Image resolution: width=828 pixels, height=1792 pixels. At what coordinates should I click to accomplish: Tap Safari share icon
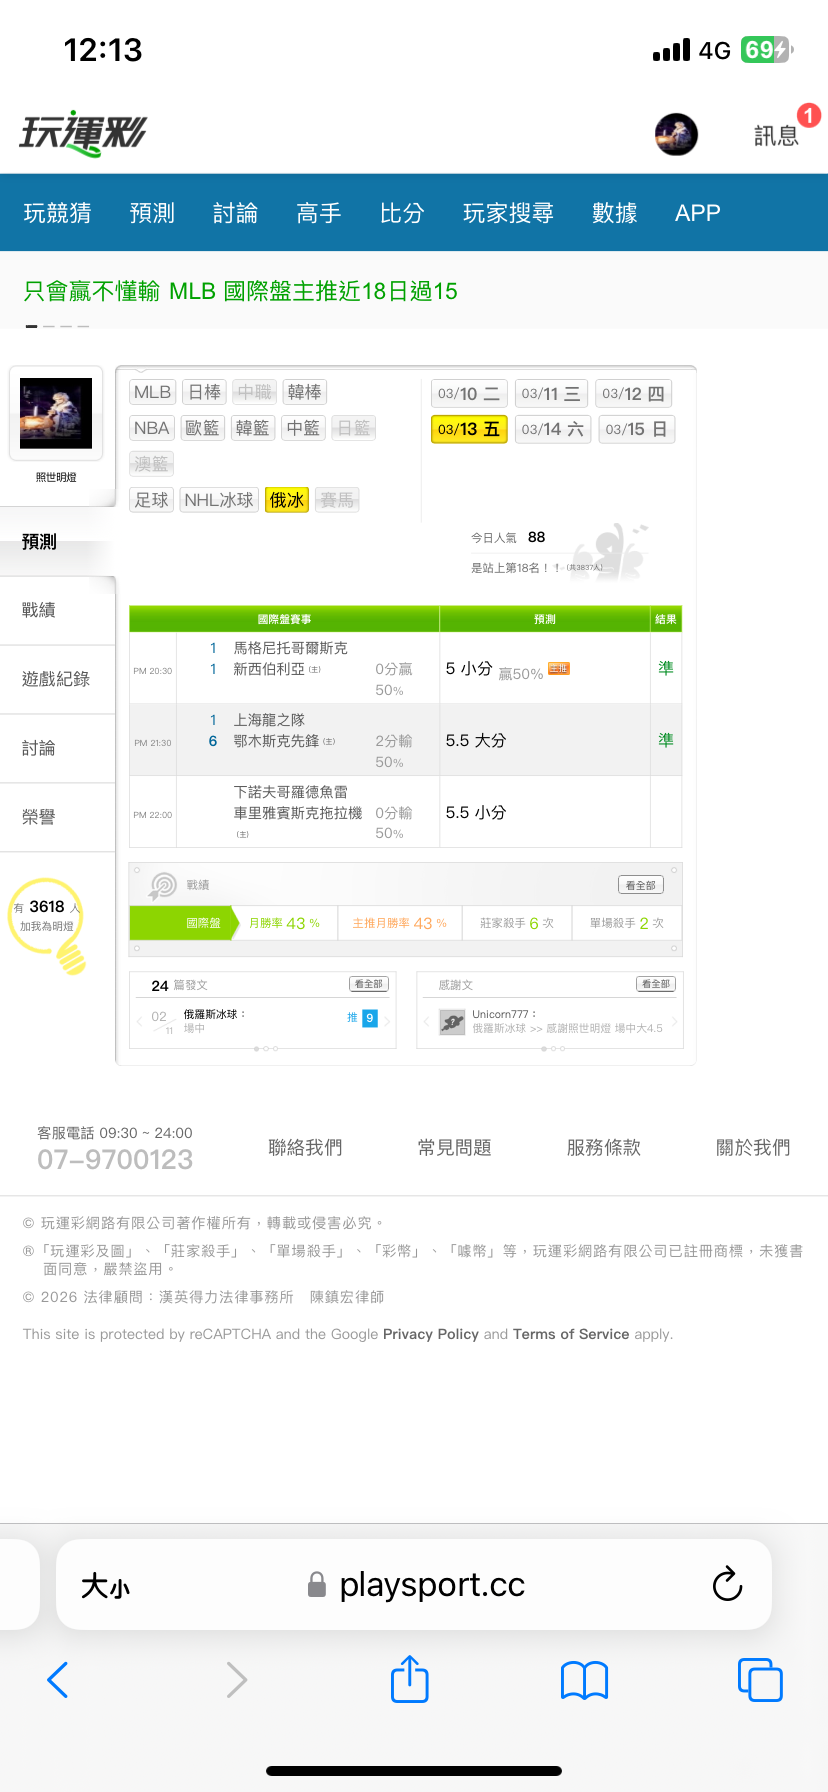click(x=410, y=1679)
